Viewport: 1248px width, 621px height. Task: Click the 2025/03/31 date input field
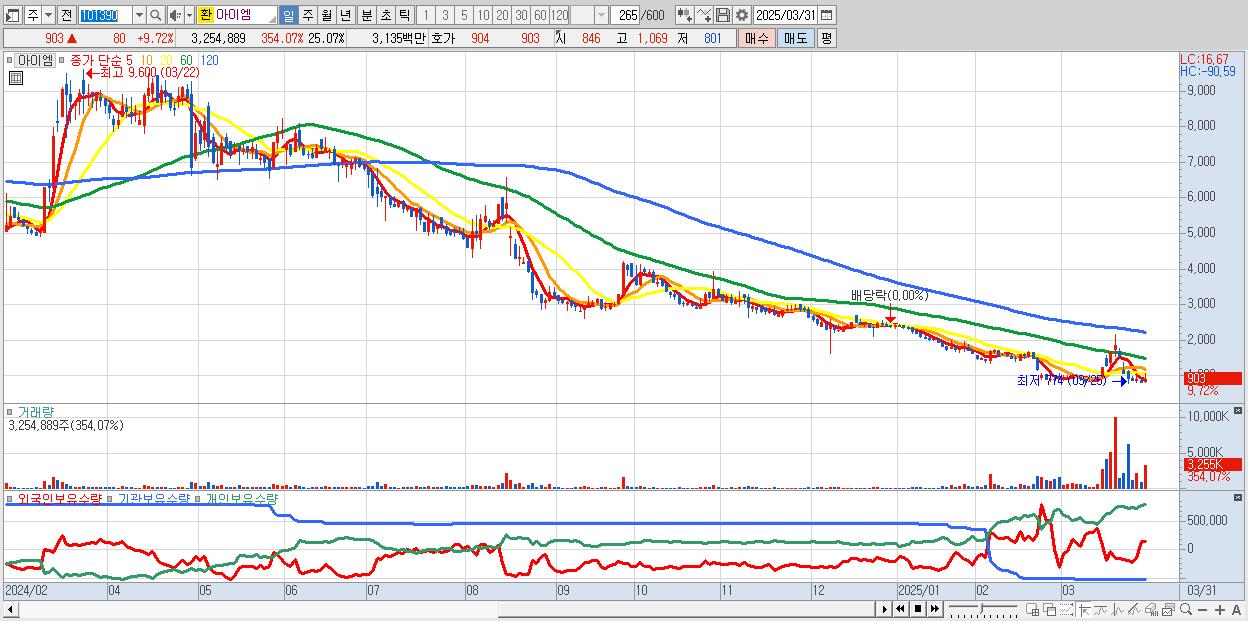786,15
